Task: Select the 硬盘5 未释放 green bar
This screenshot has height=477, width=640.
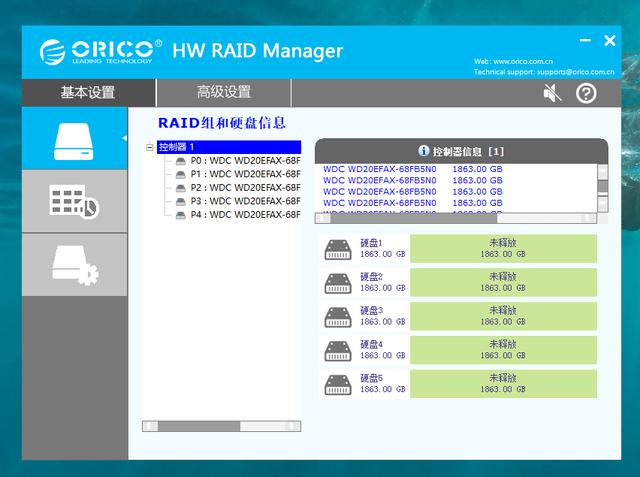Action: pos(503,384)
